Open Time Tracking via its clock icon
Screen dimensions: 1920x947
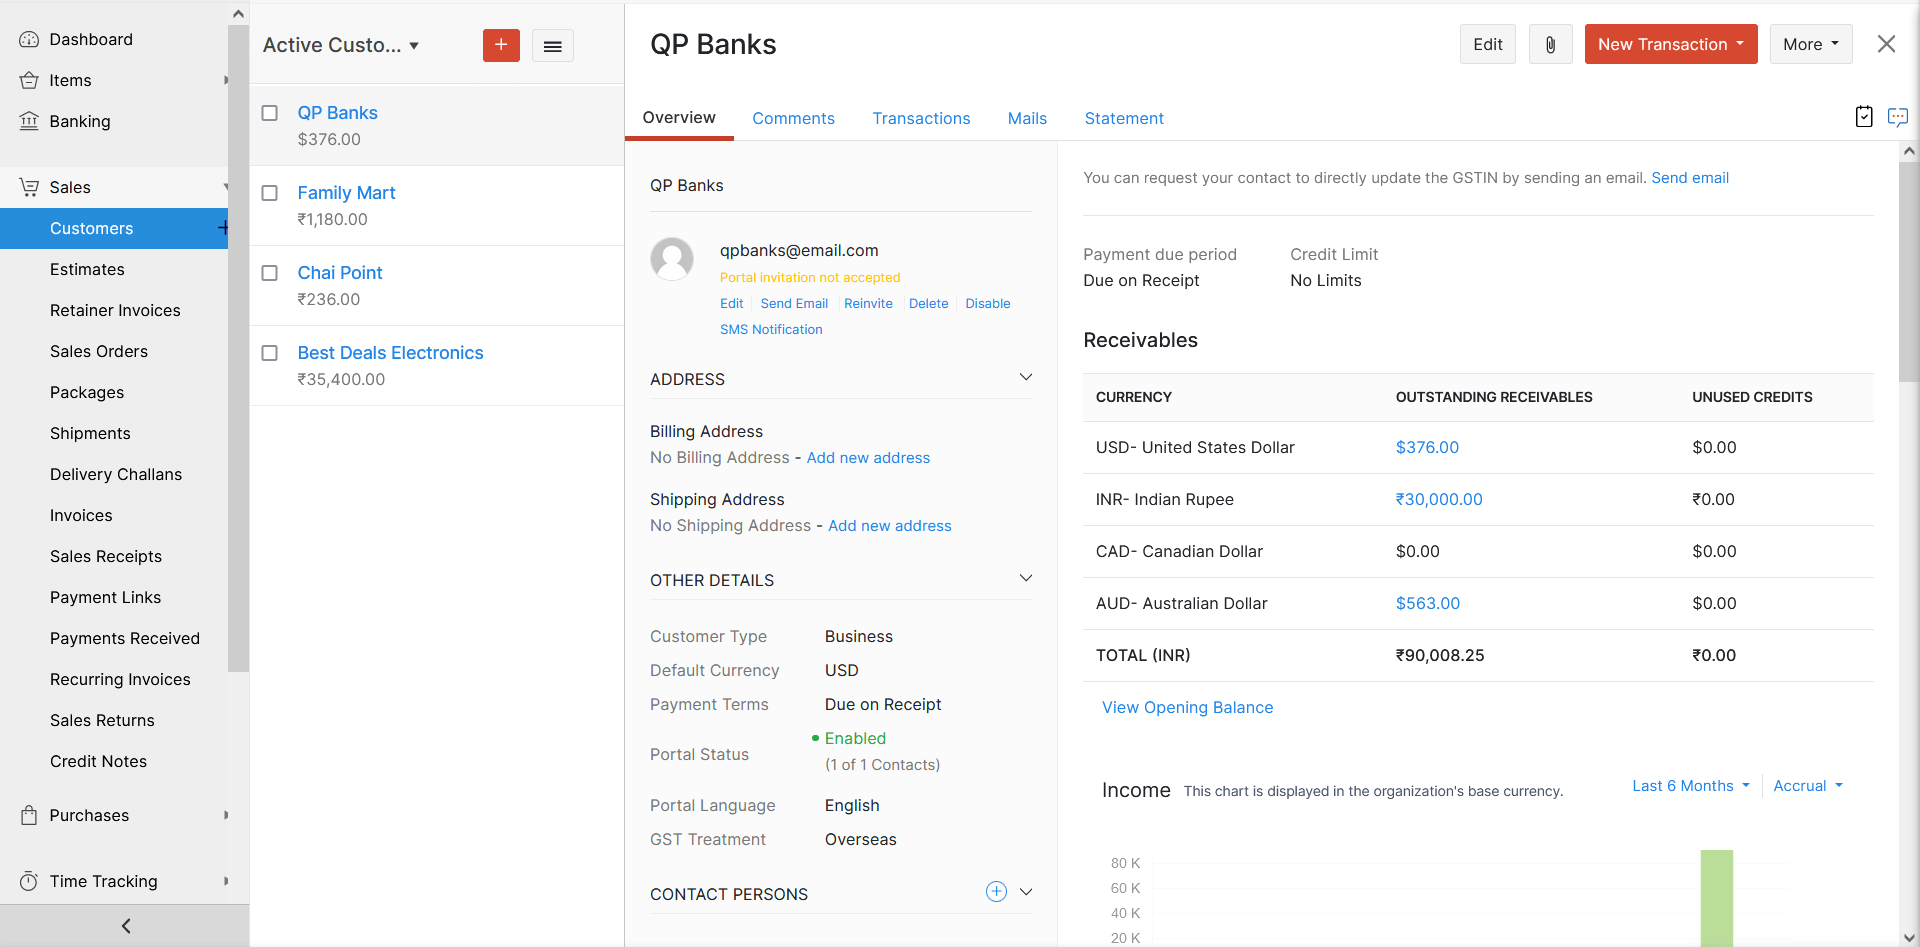click(x=30, y=881)
